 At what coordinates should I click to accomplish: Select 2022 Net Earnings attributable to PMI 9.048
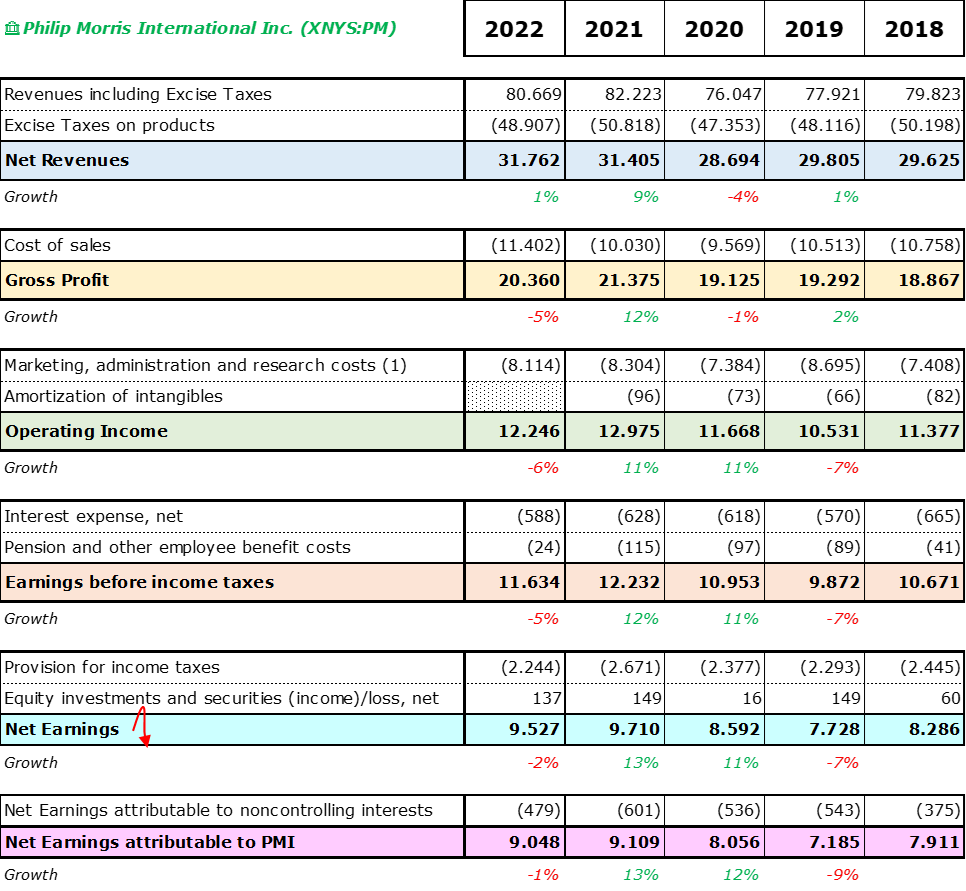(x=534, y=842)
